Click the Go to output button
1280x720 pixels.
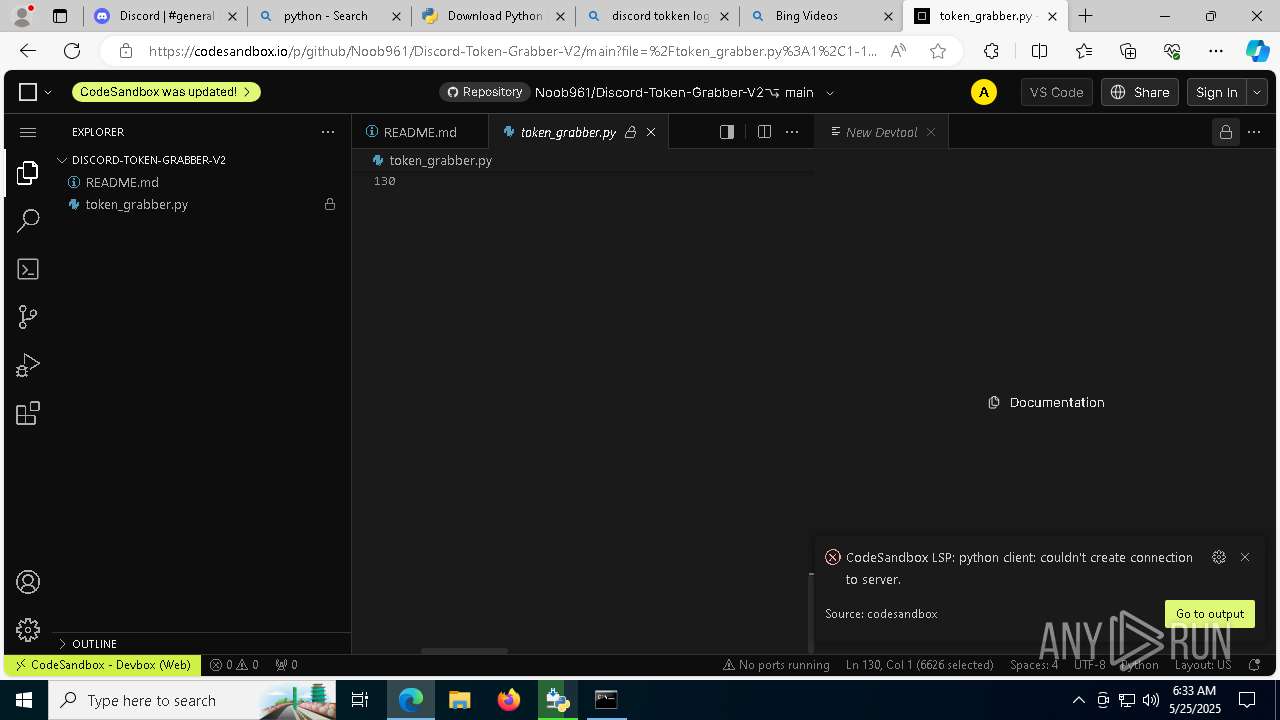point(1210,614)
